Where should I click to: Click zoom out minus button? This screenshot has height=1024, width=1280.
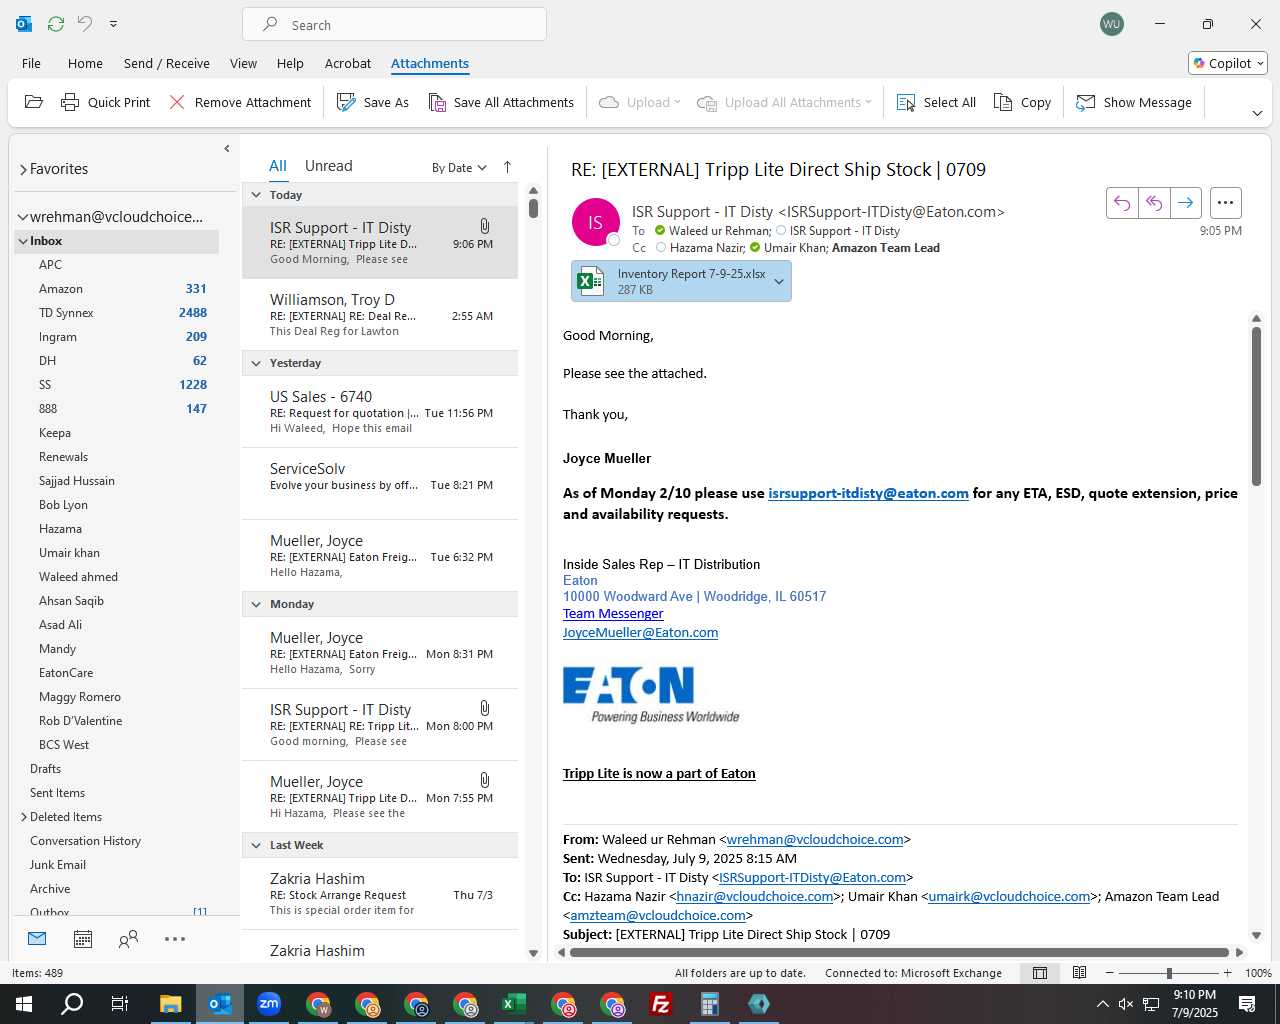coord(1109,973)
